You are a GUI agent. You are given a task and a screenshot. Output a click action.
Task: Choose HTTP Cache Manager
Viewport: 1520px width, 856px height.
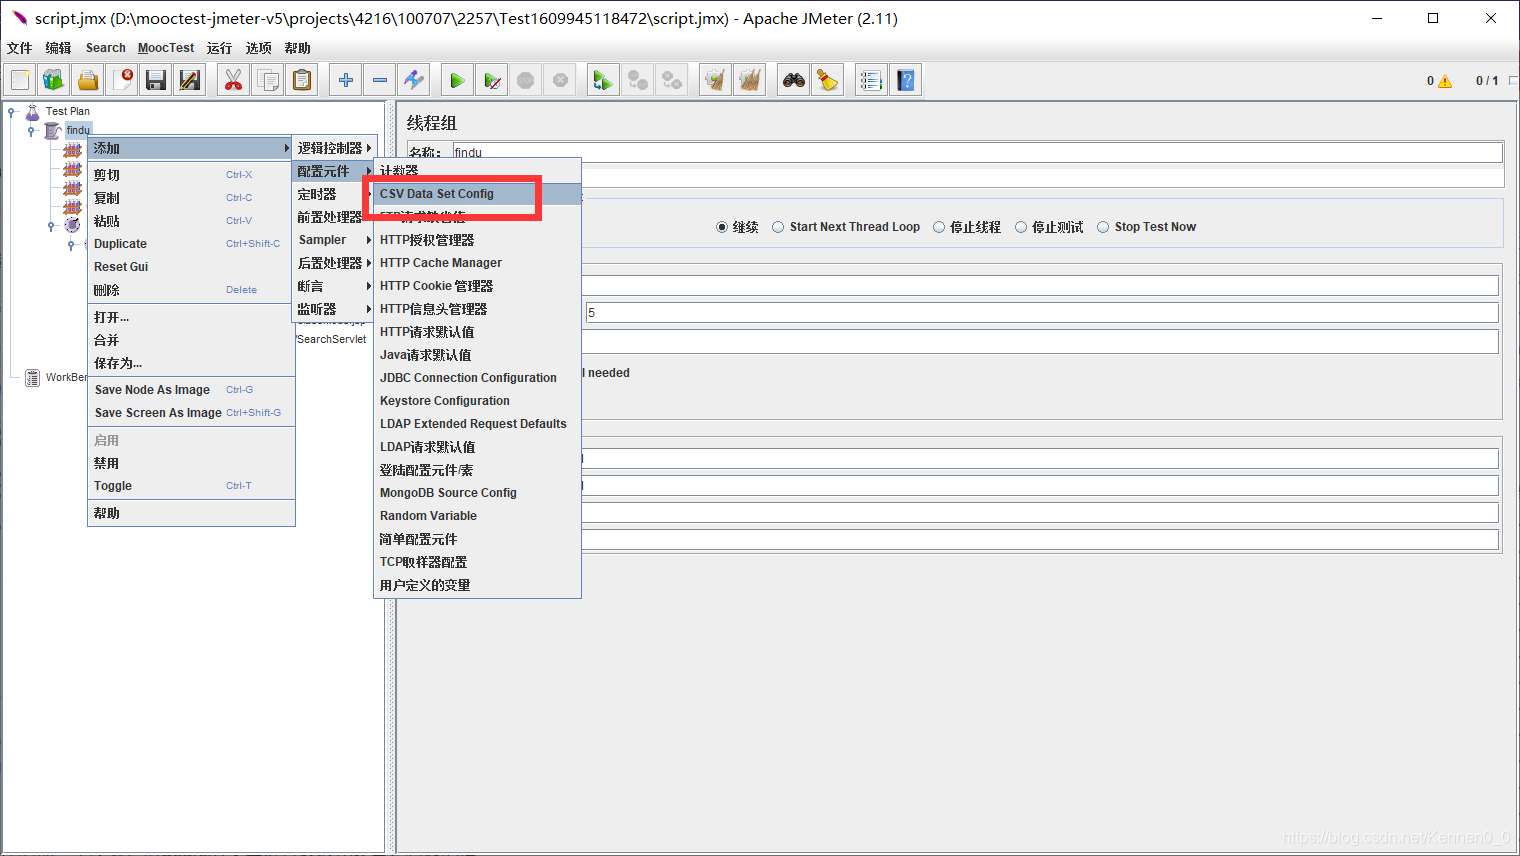pos(477,263)
